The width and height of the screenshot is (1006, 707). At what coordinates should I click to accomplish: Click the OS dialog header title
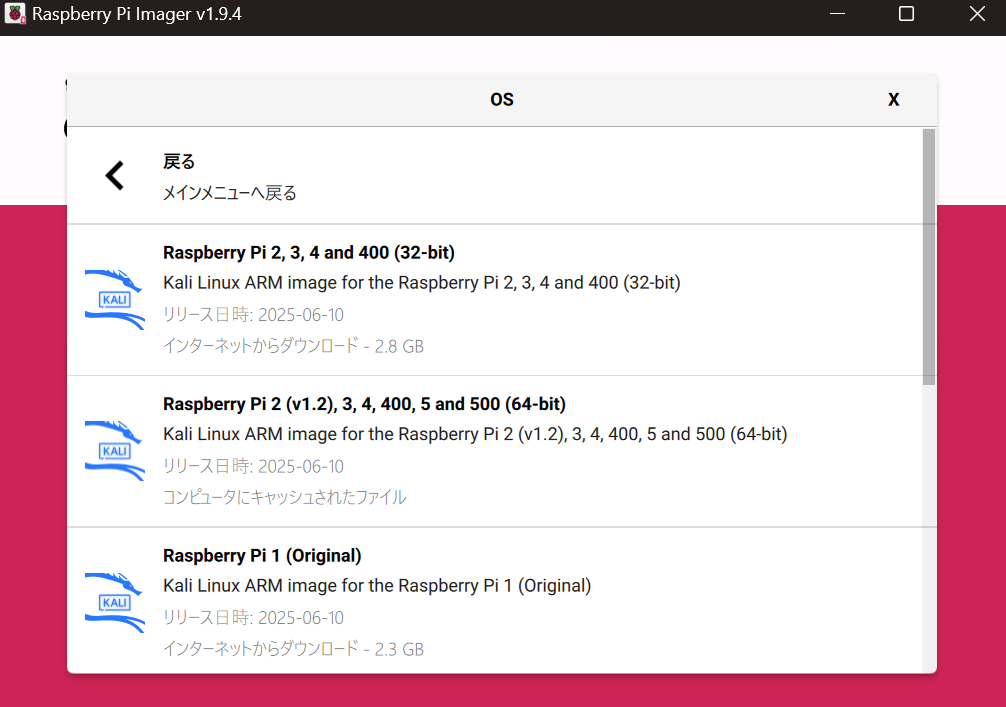click(502, 99)
